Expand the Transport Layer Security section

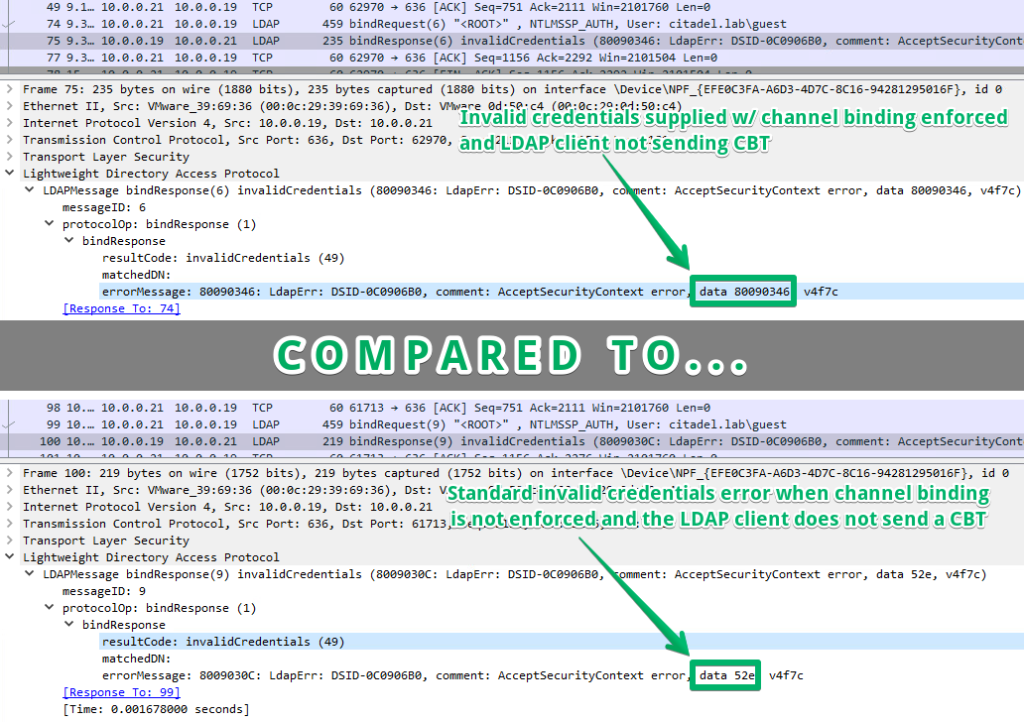click(x=8, y=156)
